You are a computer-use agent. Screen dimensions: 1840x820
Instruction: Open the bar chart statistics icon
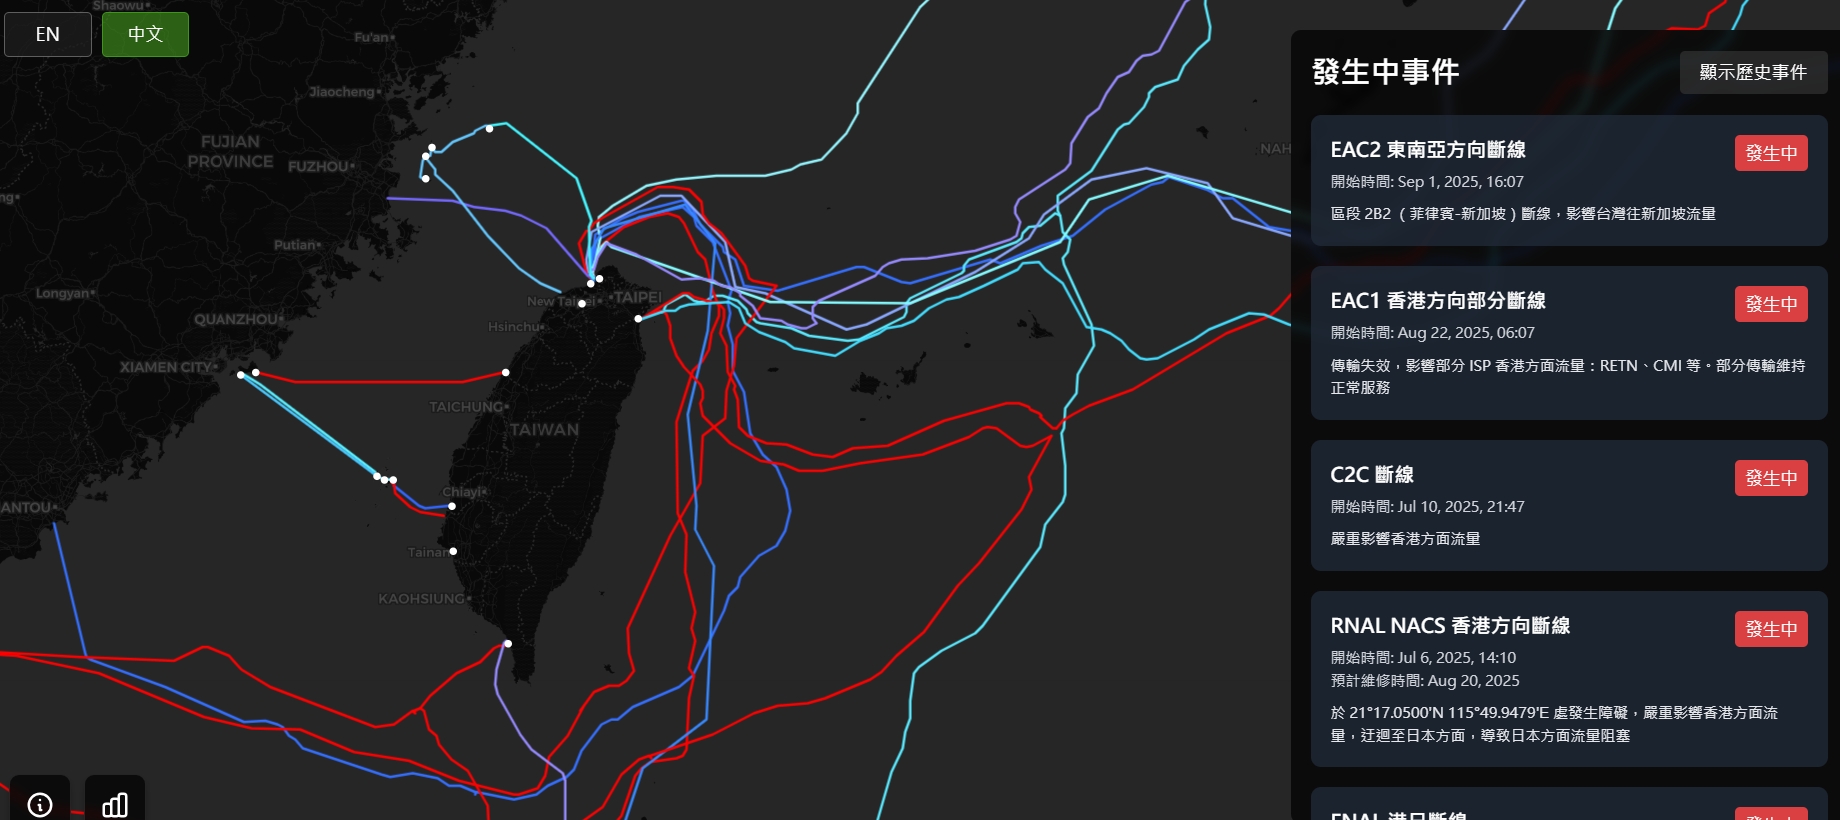click(115, 803)
